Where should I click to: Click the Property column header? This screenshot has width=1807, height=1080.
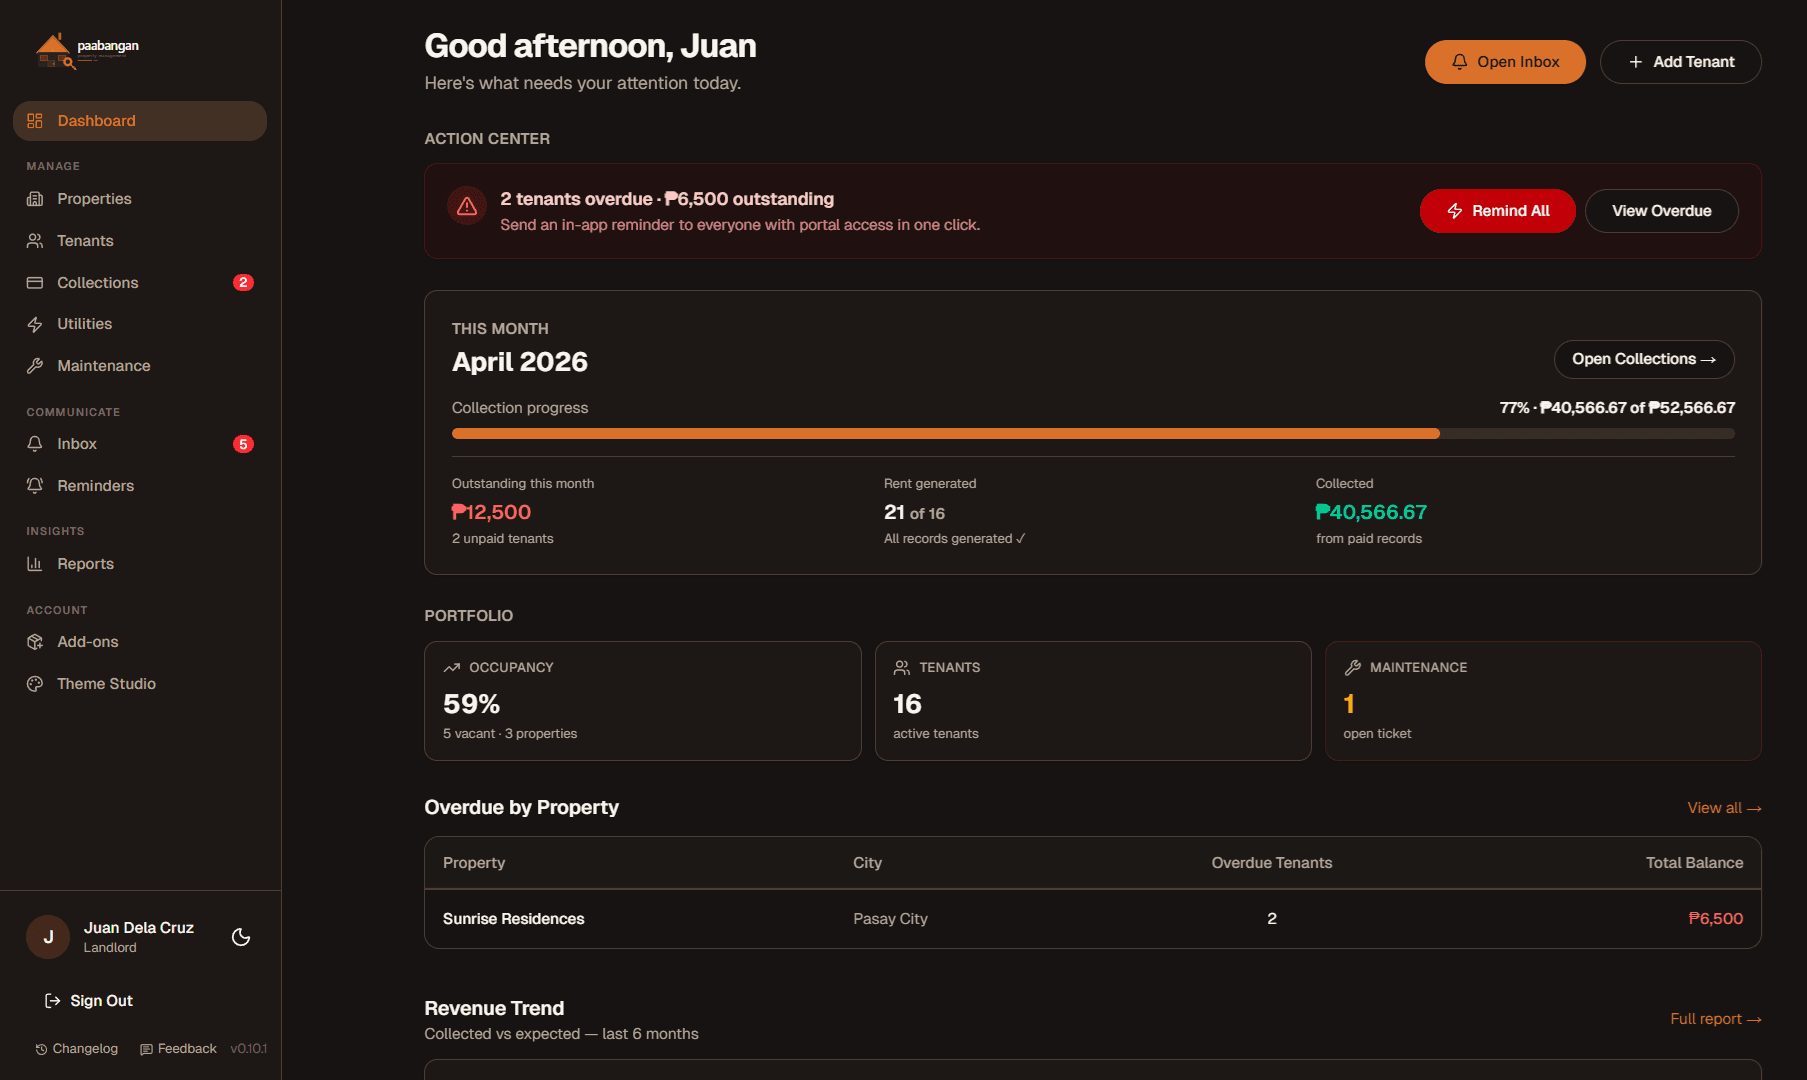[x=474, y=863]
